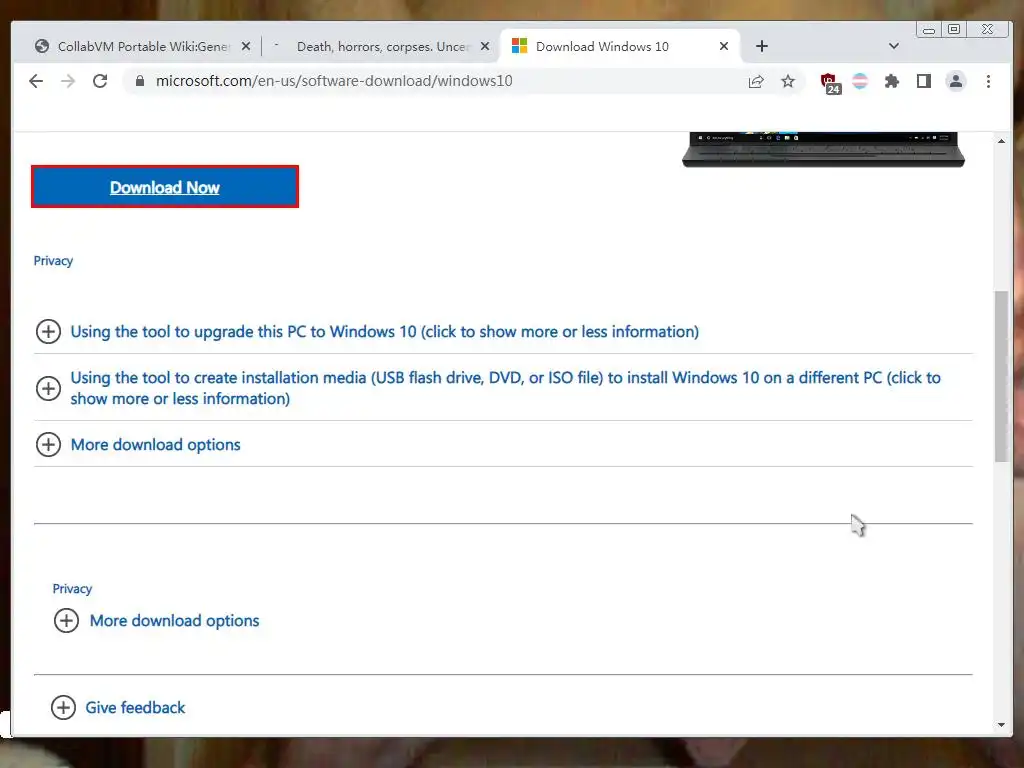Expand Using the tool to upgrade this PC
The image size is (1024, 768).
pos(385,331)
